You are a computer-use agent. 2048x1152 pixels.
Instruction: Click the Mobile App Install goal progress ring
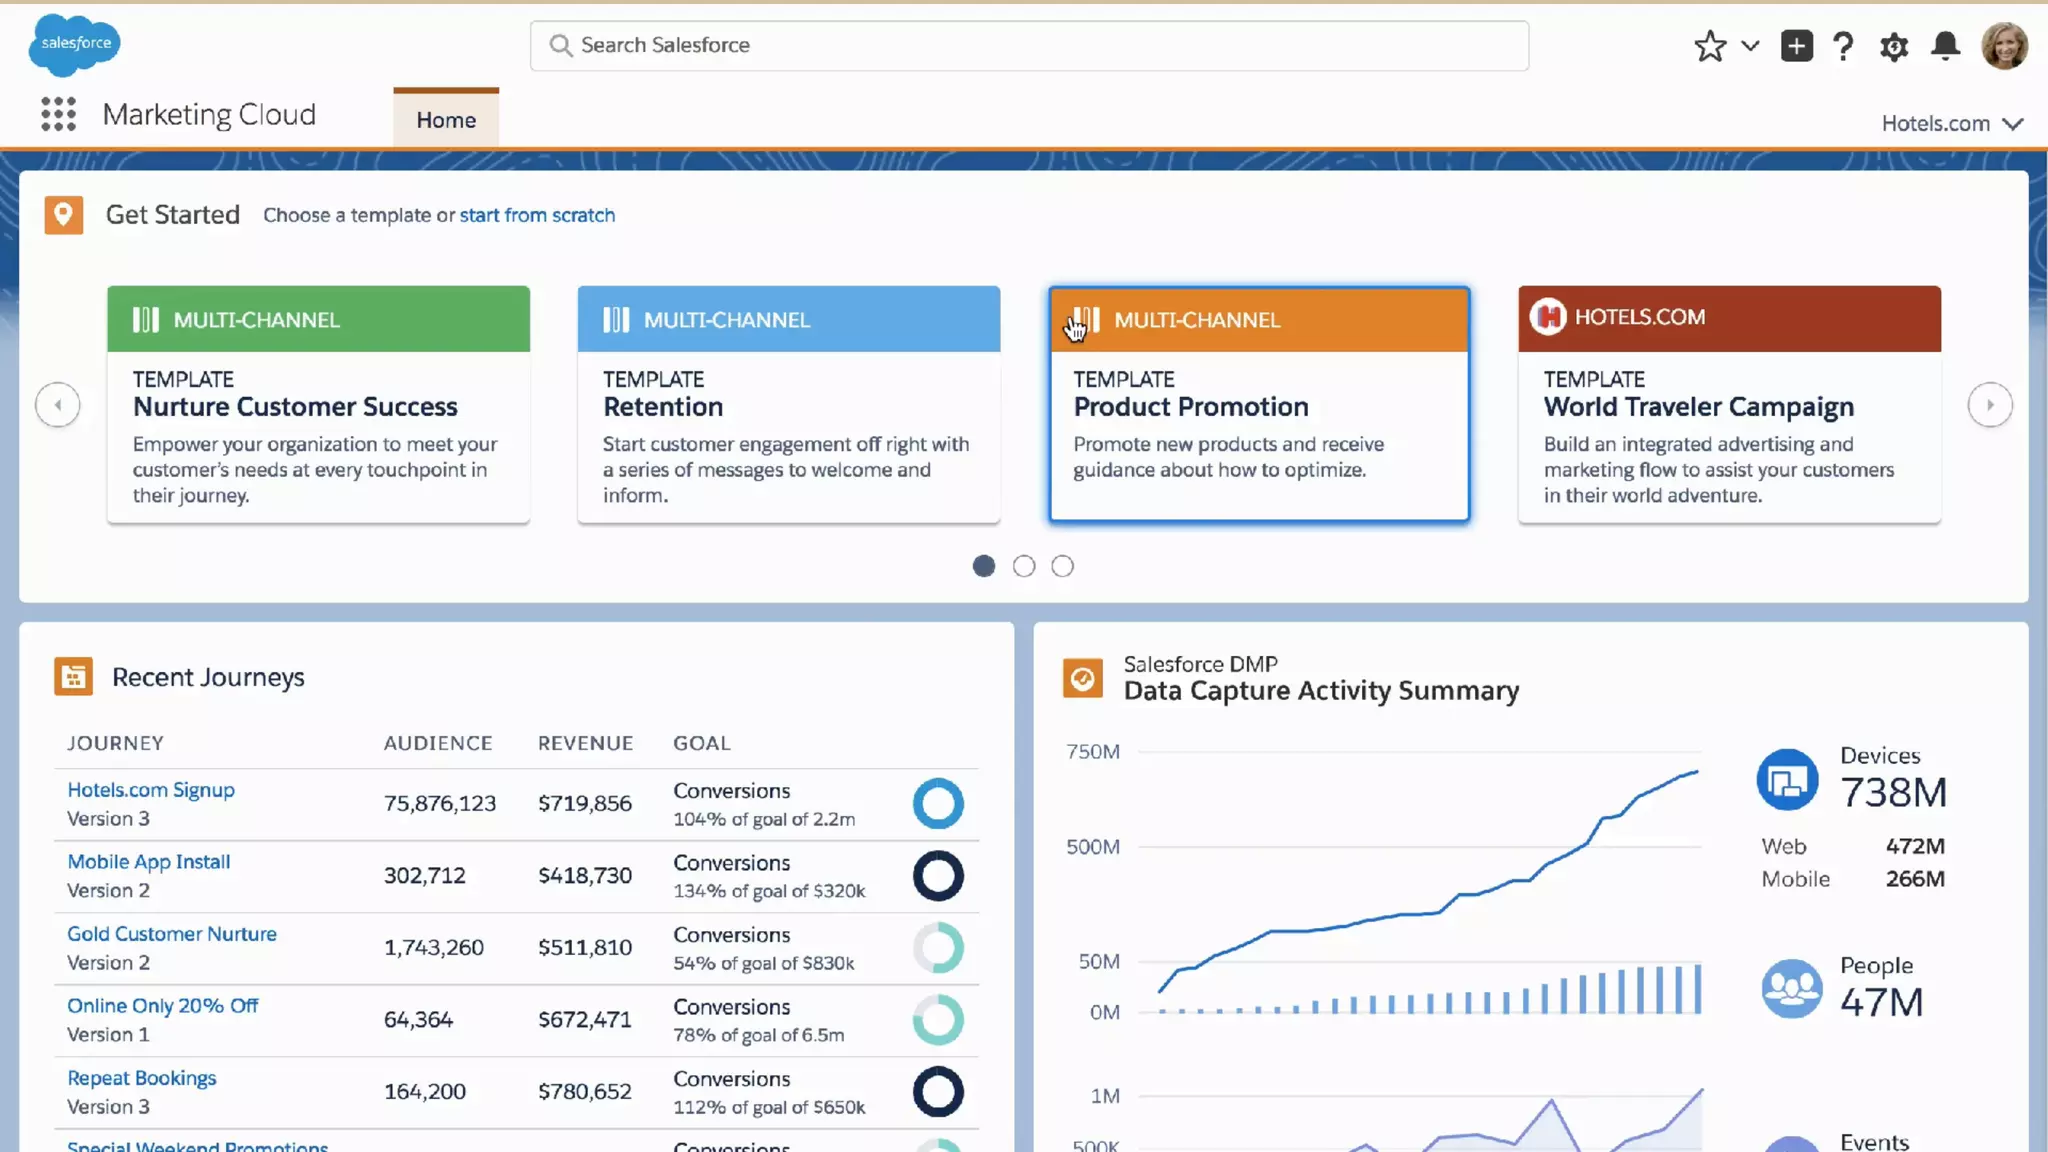(x=938, y=876)
